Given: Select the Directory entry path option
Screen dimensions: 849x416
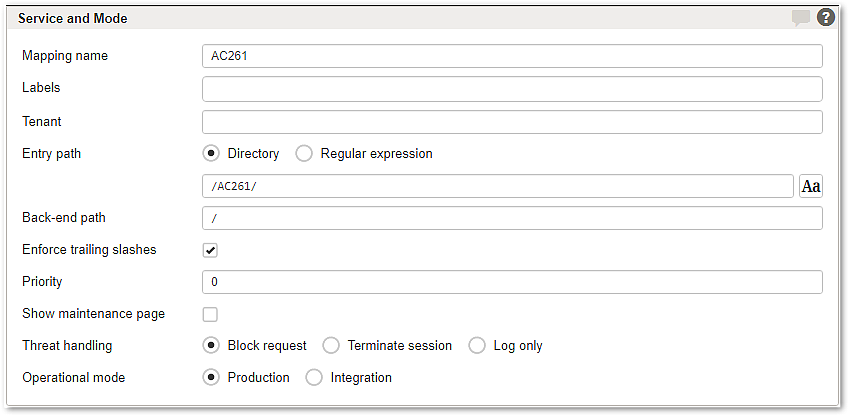Looking at the screenshot, I should click(211, 154).
